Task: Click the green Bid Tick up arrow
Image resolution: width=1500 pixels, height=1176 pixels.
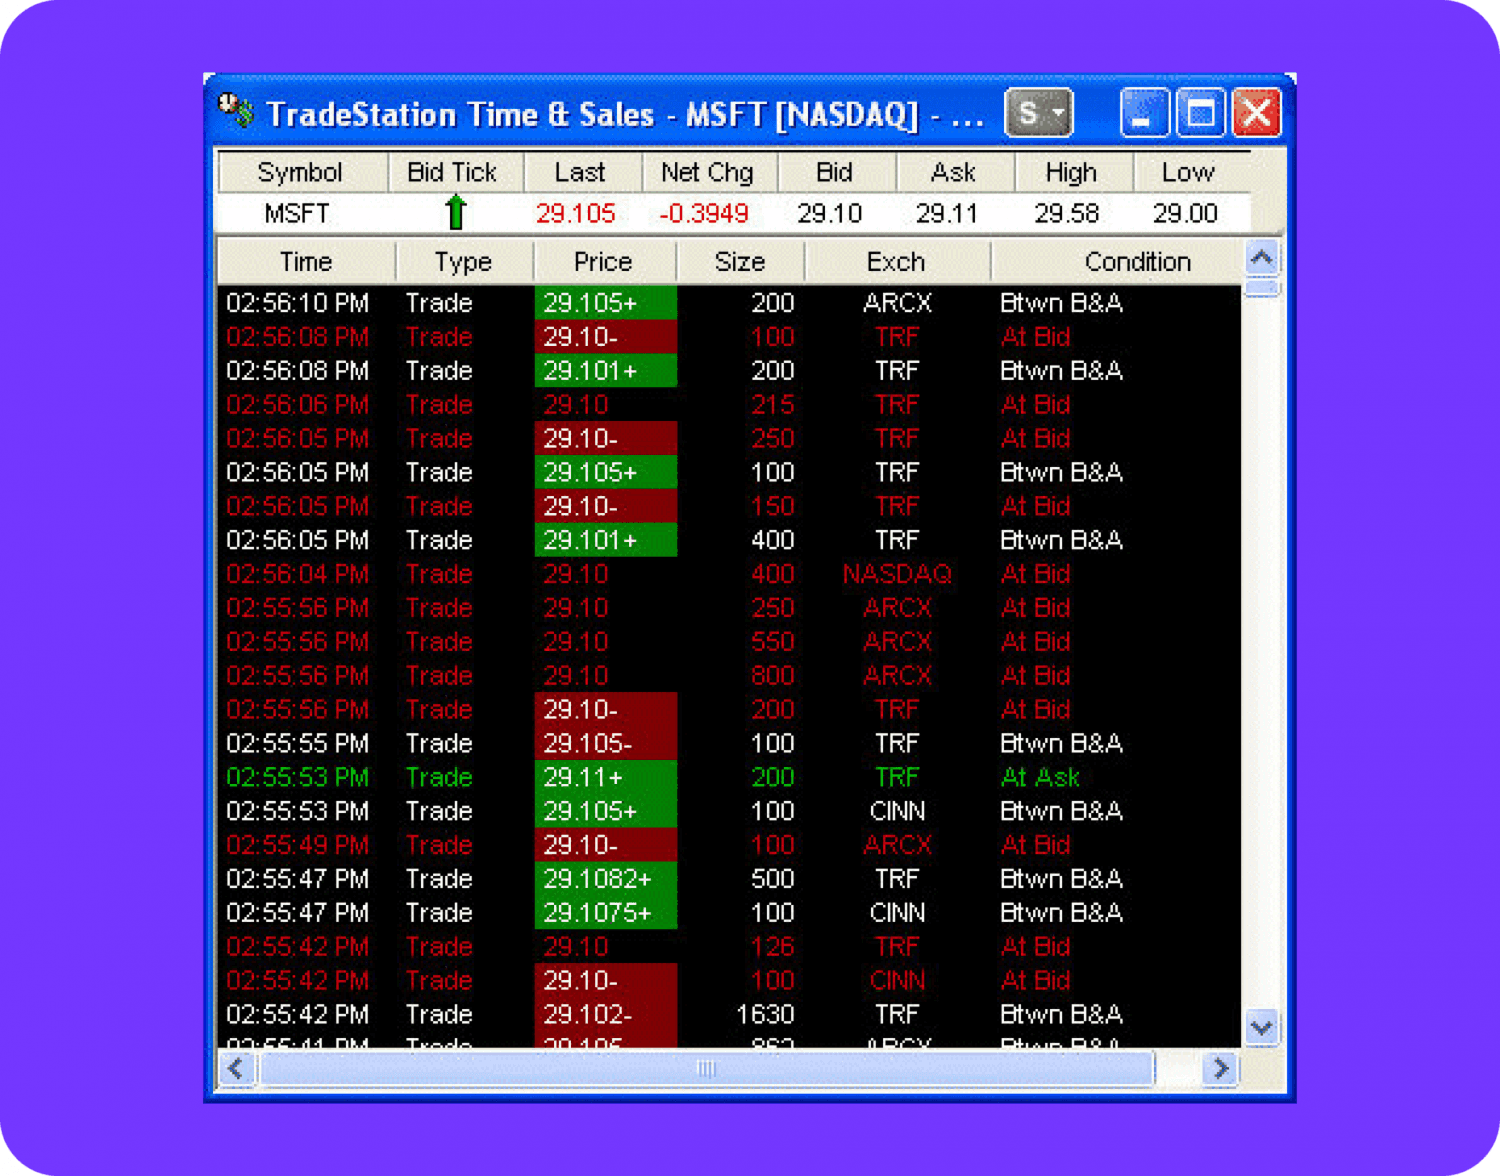Action: click(x=456, y=213)
